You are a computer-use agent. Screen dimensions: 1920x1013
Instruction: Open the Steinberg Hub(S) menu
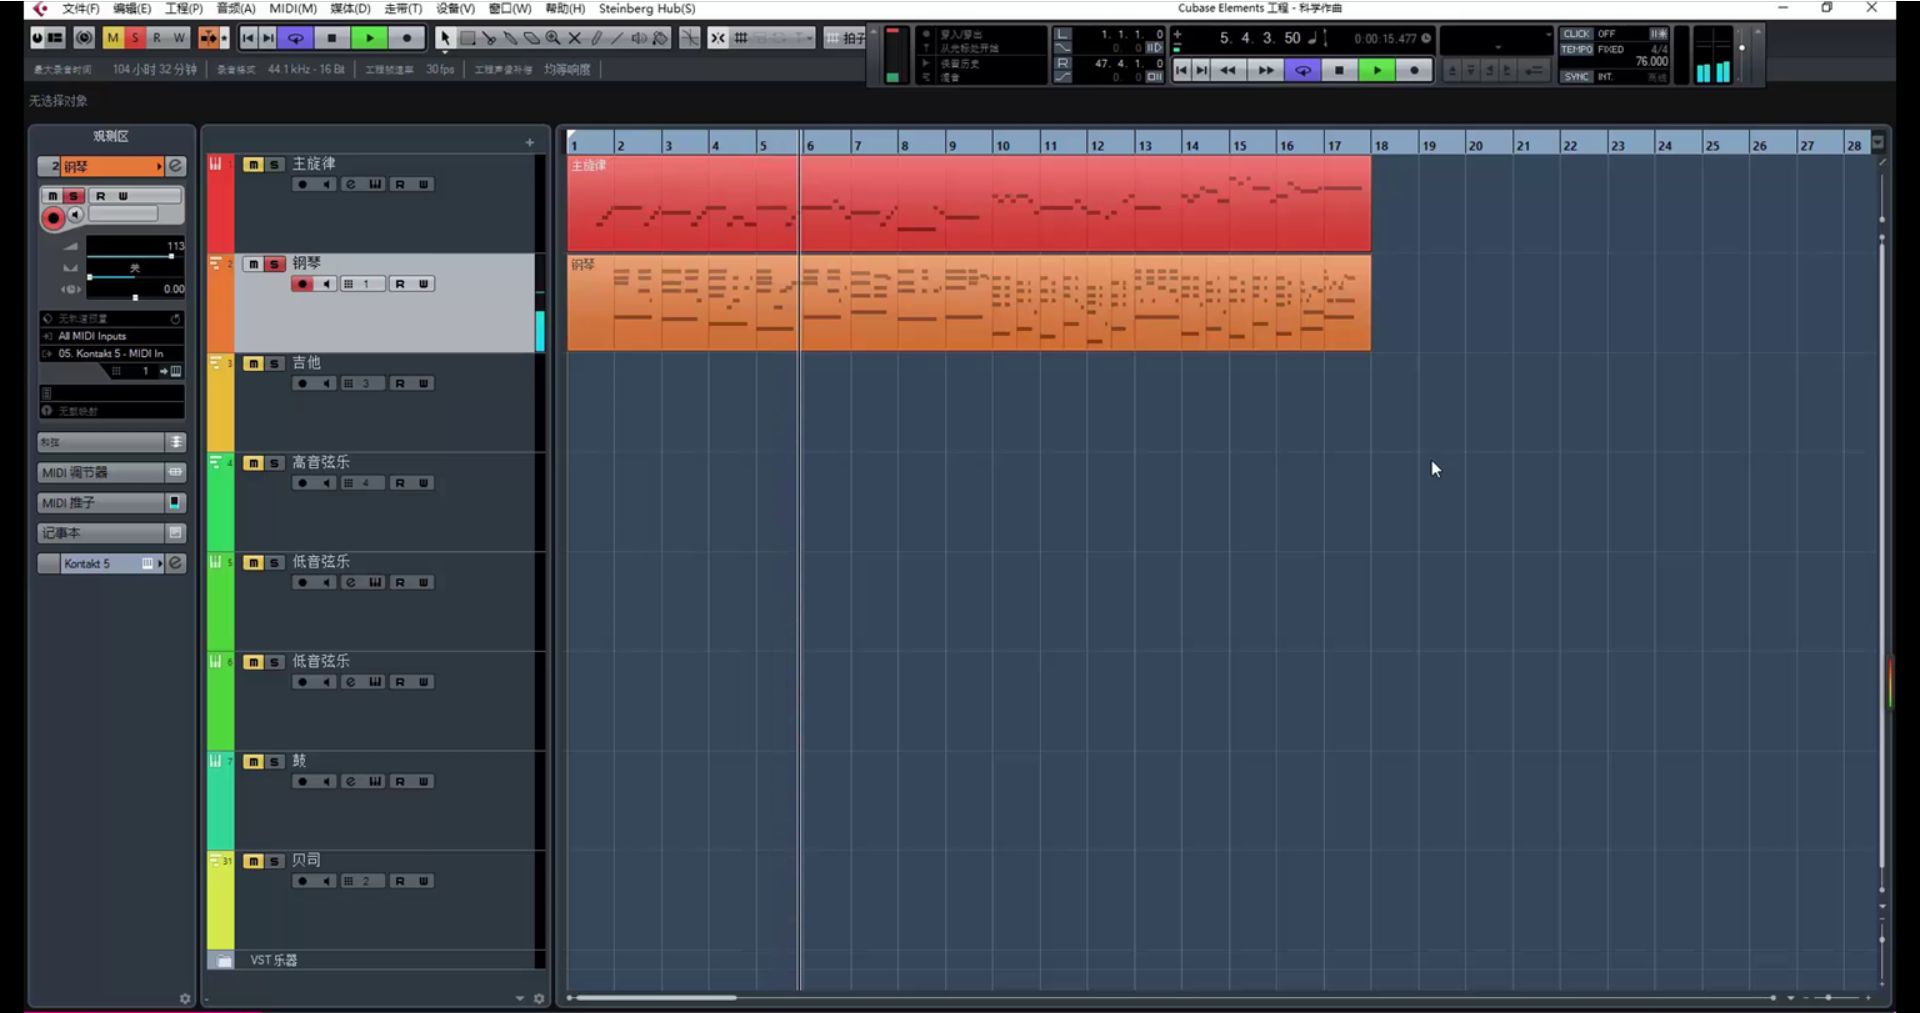pos(647,9)
